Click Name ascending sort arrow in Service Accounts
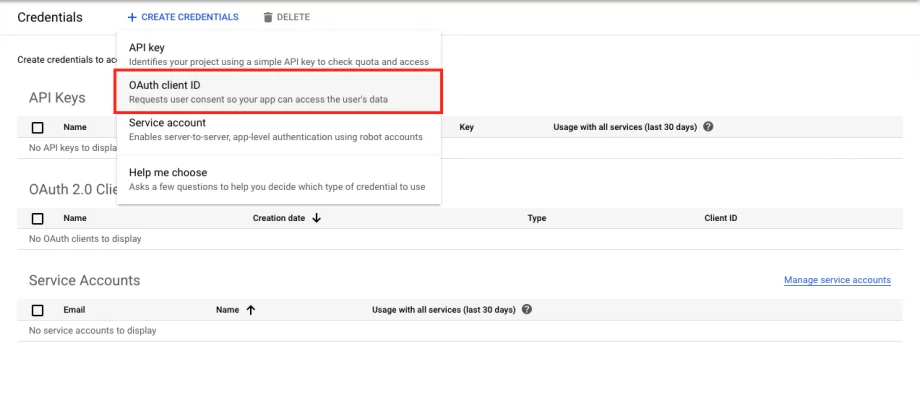 pyautogui.click(x=251, y=310)
